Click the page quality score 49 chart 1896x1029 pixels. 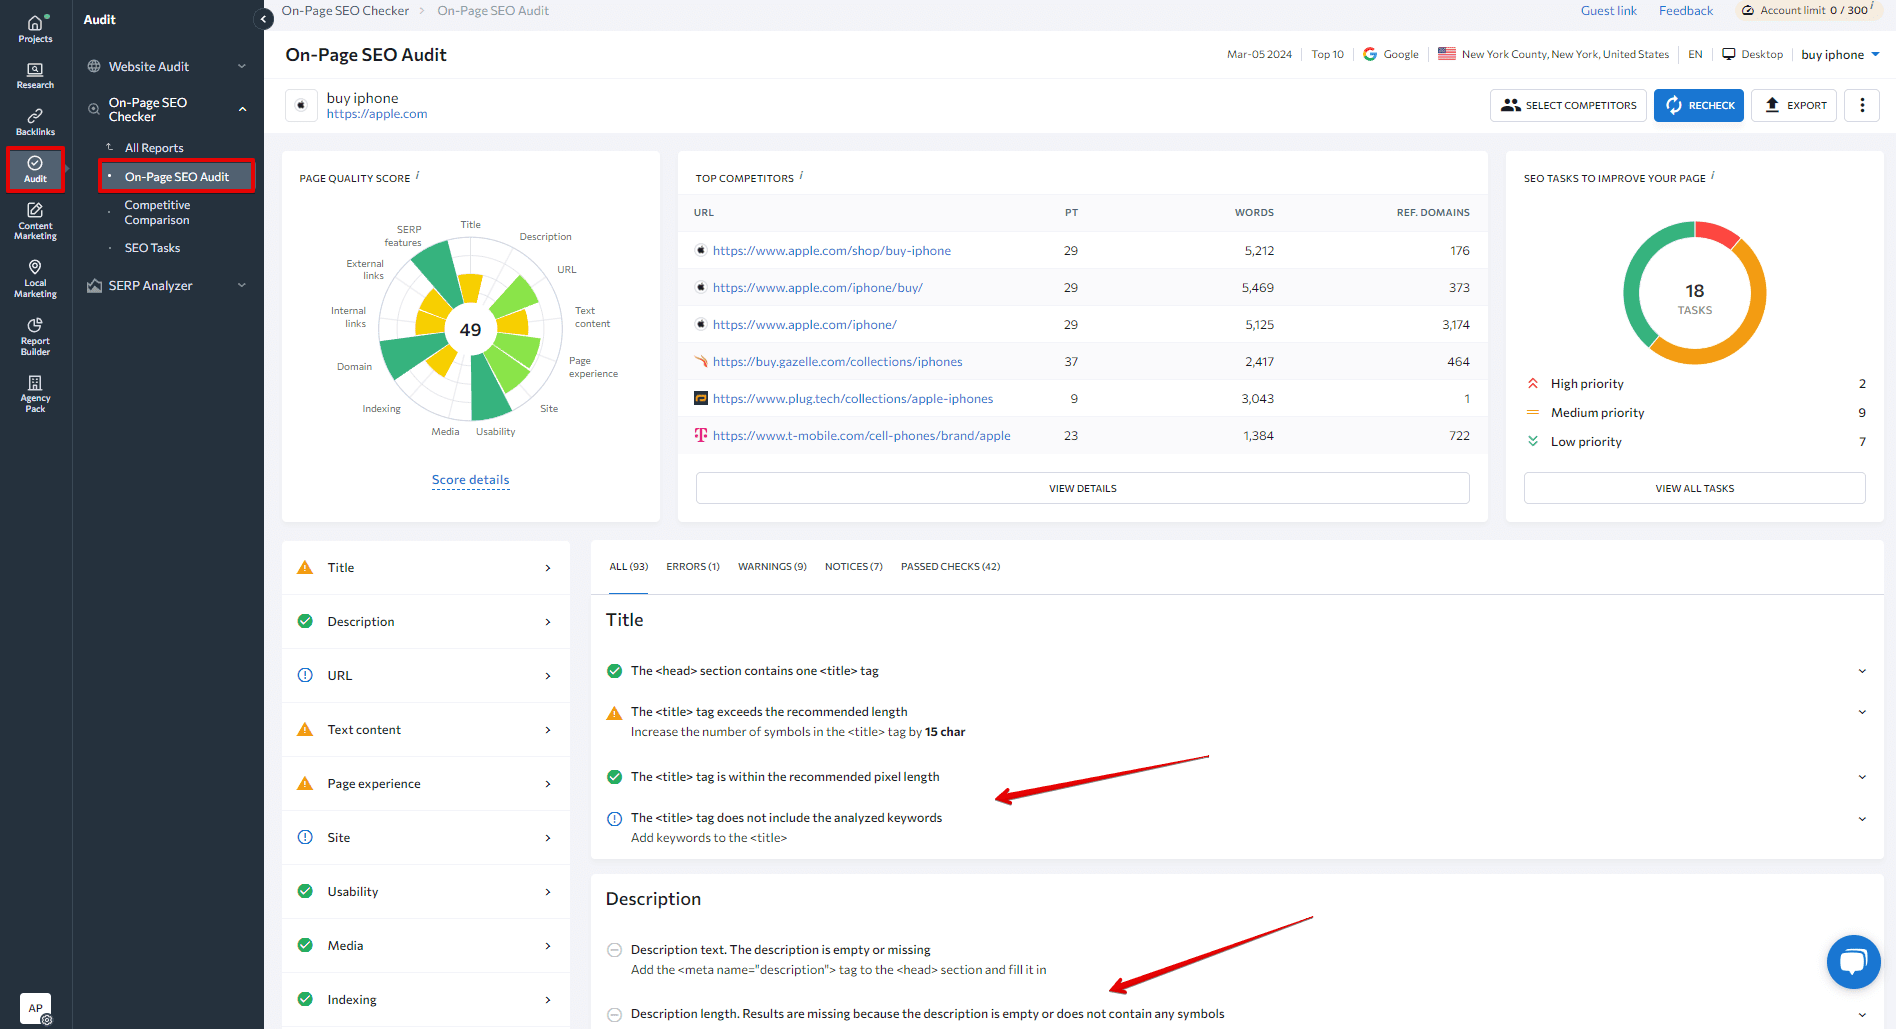[470, 330]
